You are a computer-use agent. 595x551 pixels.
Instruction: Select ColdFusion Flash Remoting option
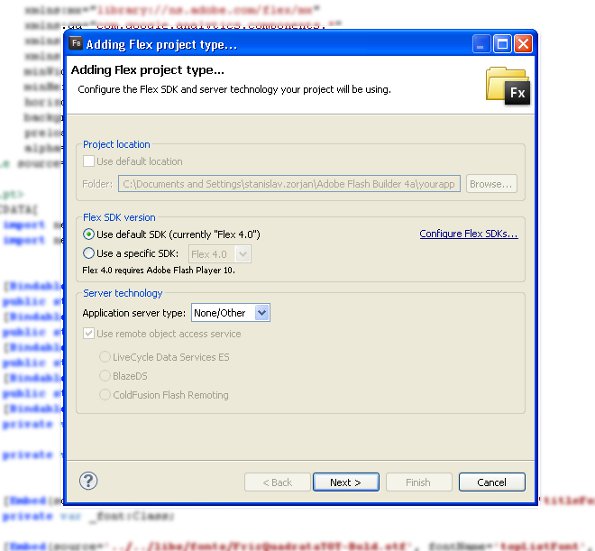[105, 395]
